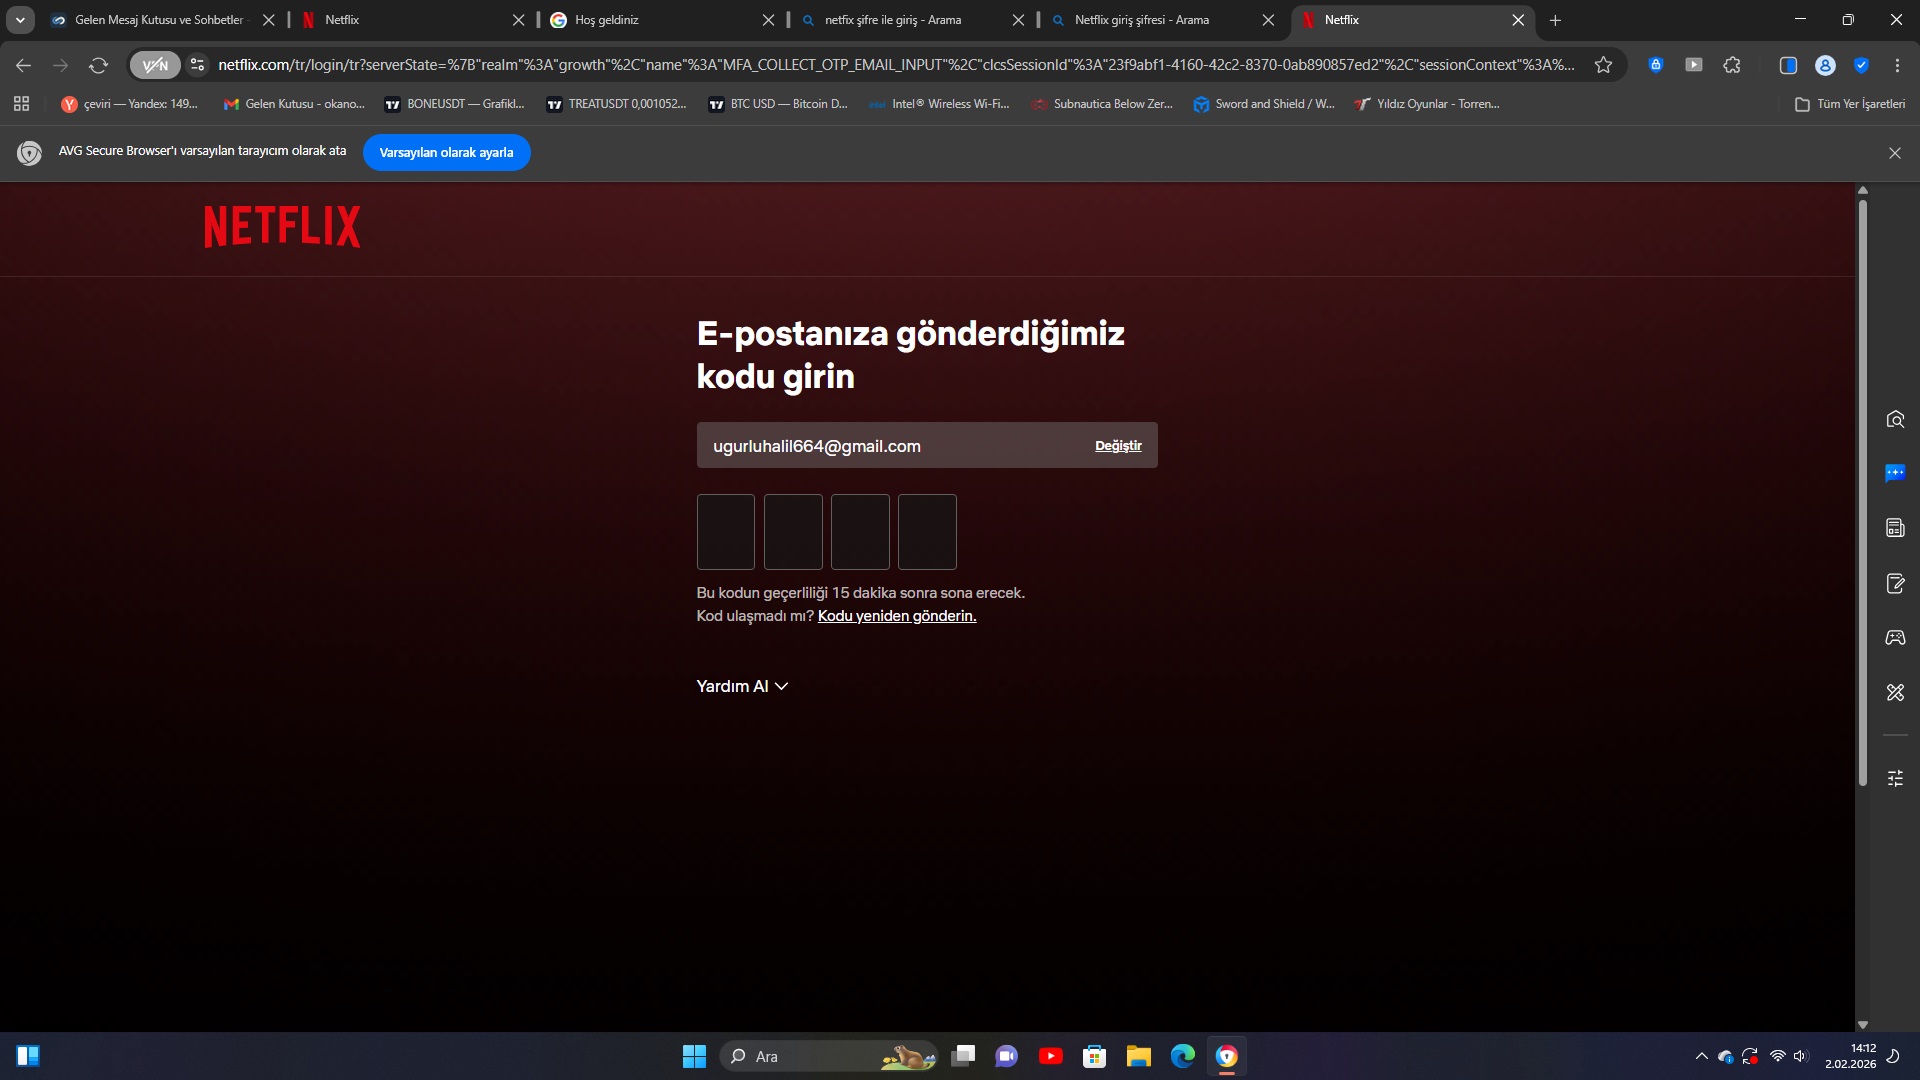Click the blue lock privacy toolbar icon
Screen dimensions: 1920x1080
(1656, 65)
